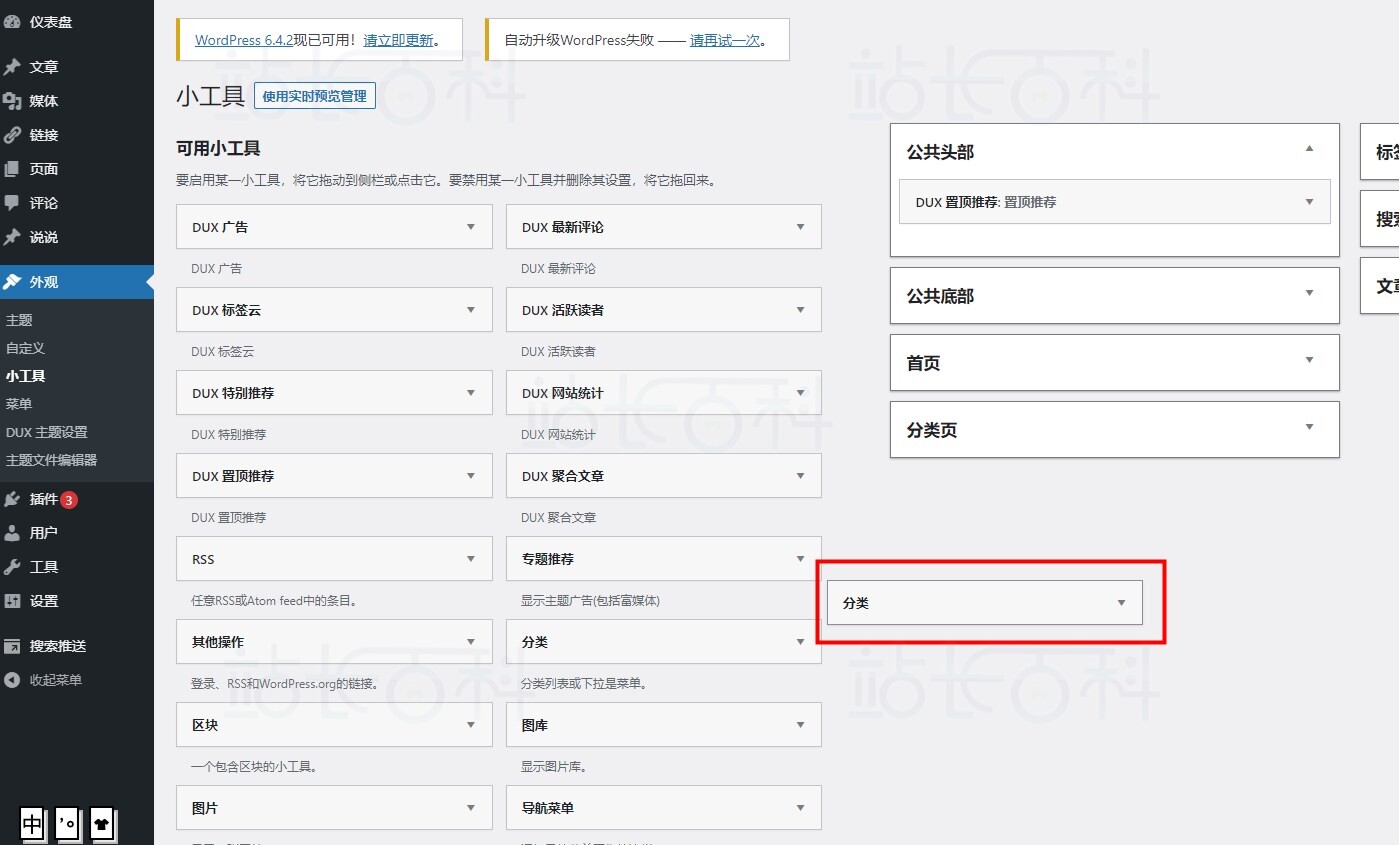Expand the 图库 widget arrow

[800, 725]
